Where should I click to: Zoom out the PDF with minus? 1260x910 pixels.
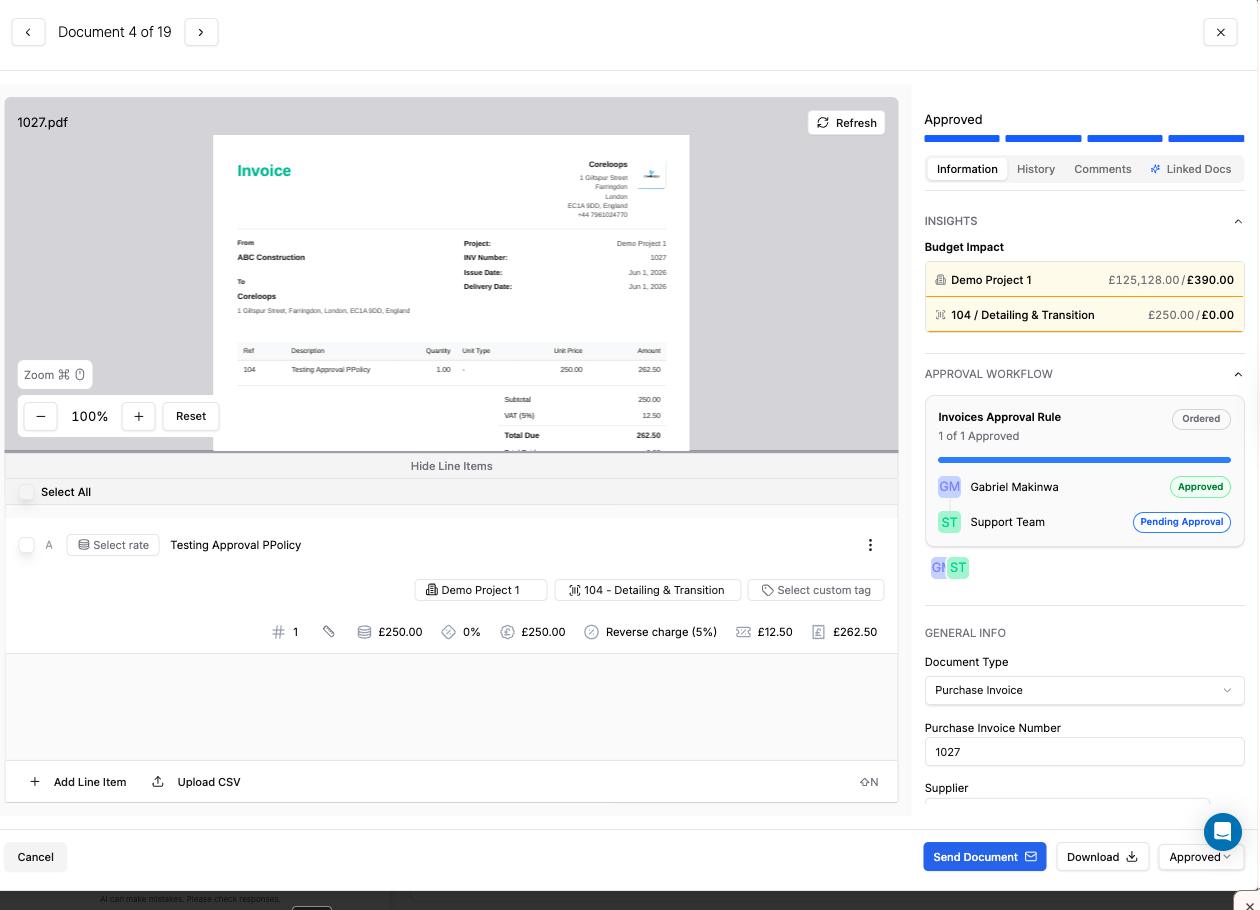click(x=40, y=416)
